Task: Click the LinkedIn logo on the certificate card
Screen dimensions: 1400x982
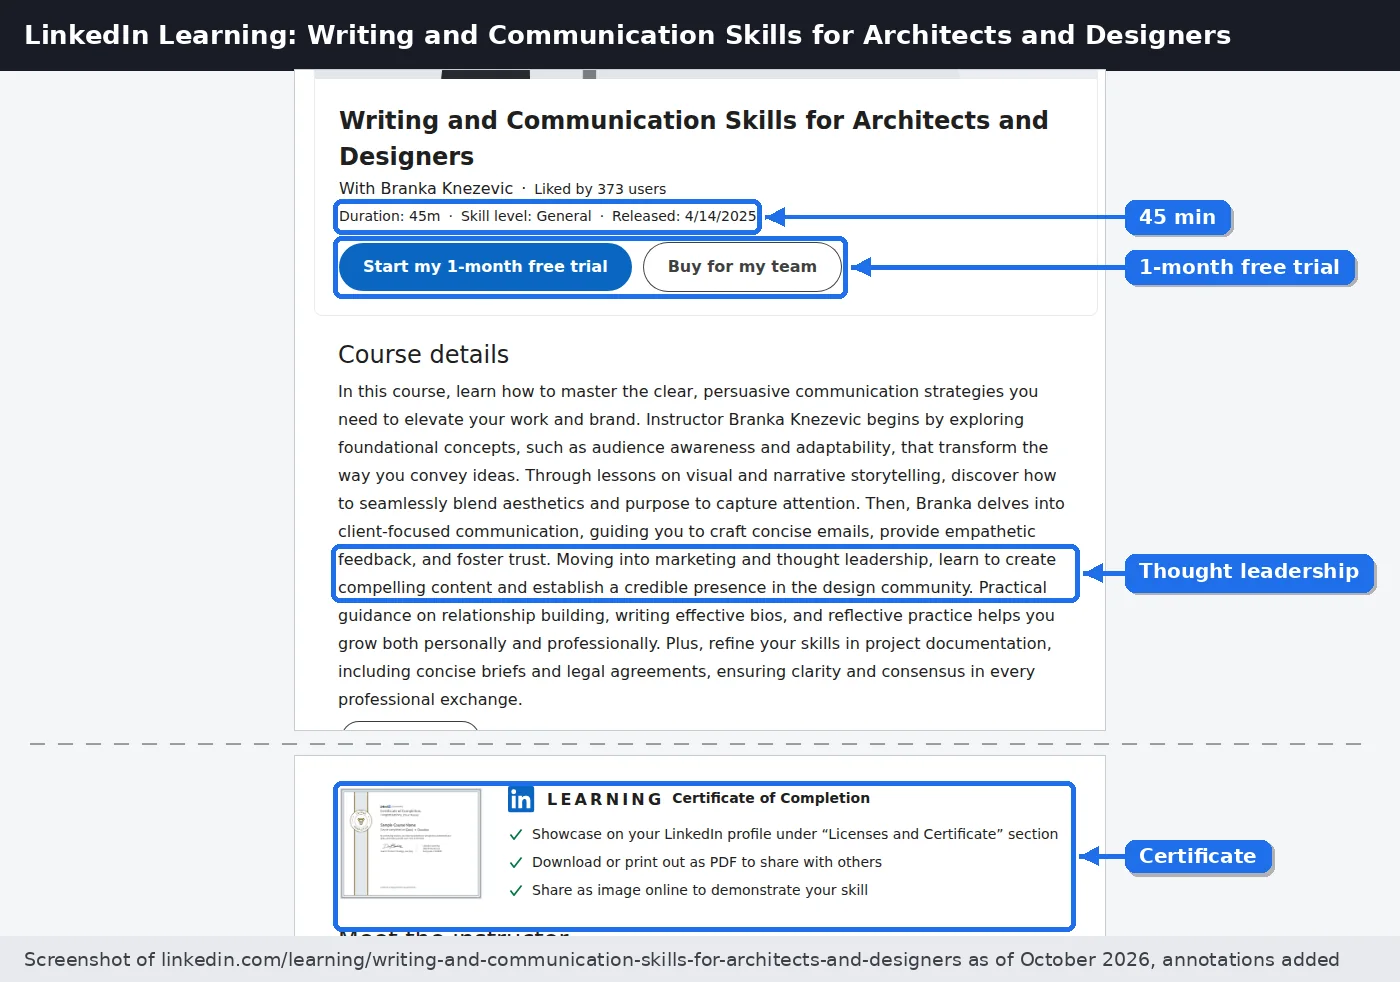Action: 521,799
